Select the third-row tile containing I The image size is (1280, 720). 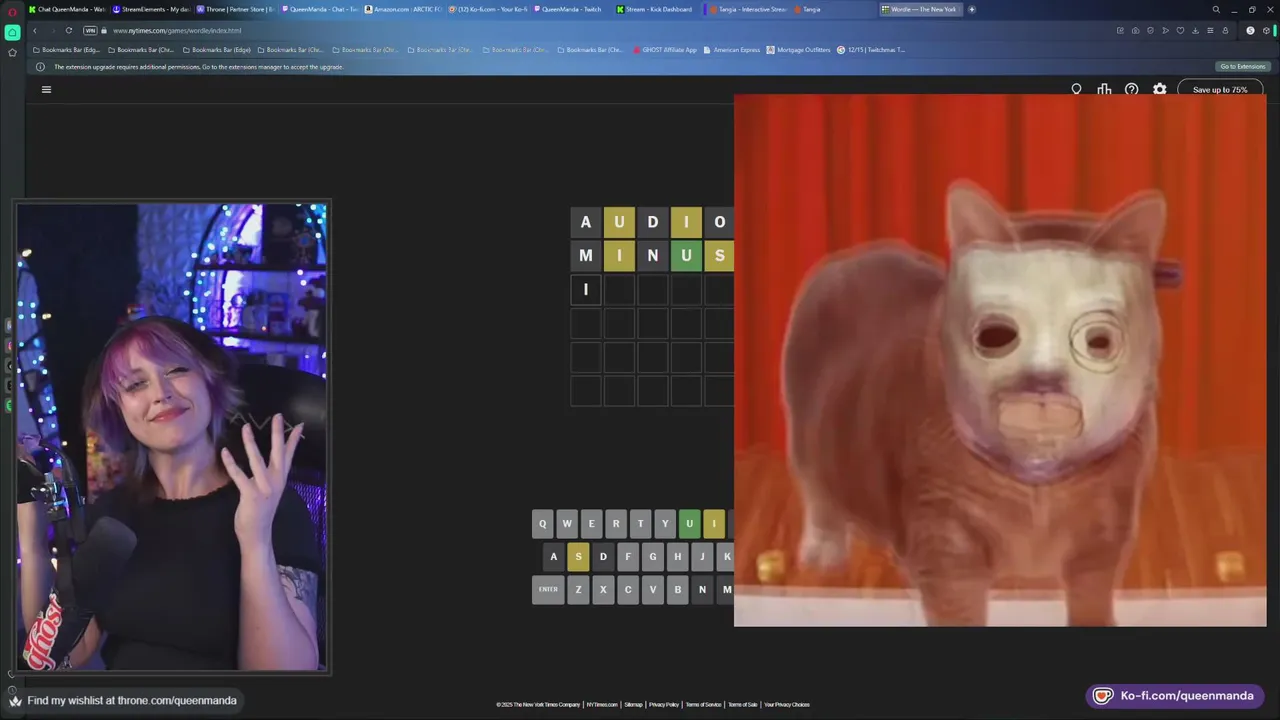click(586, 290)
